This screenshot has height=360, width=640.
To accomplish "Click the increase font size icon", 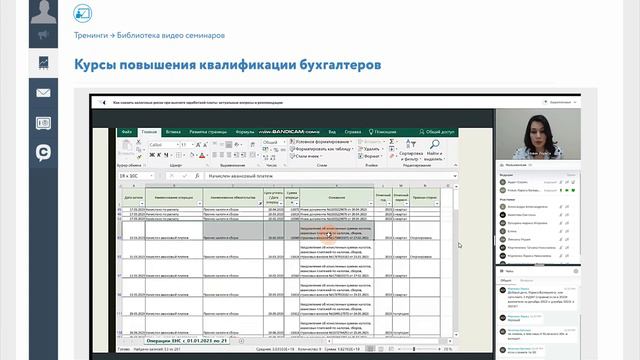I will coord(198,144).
